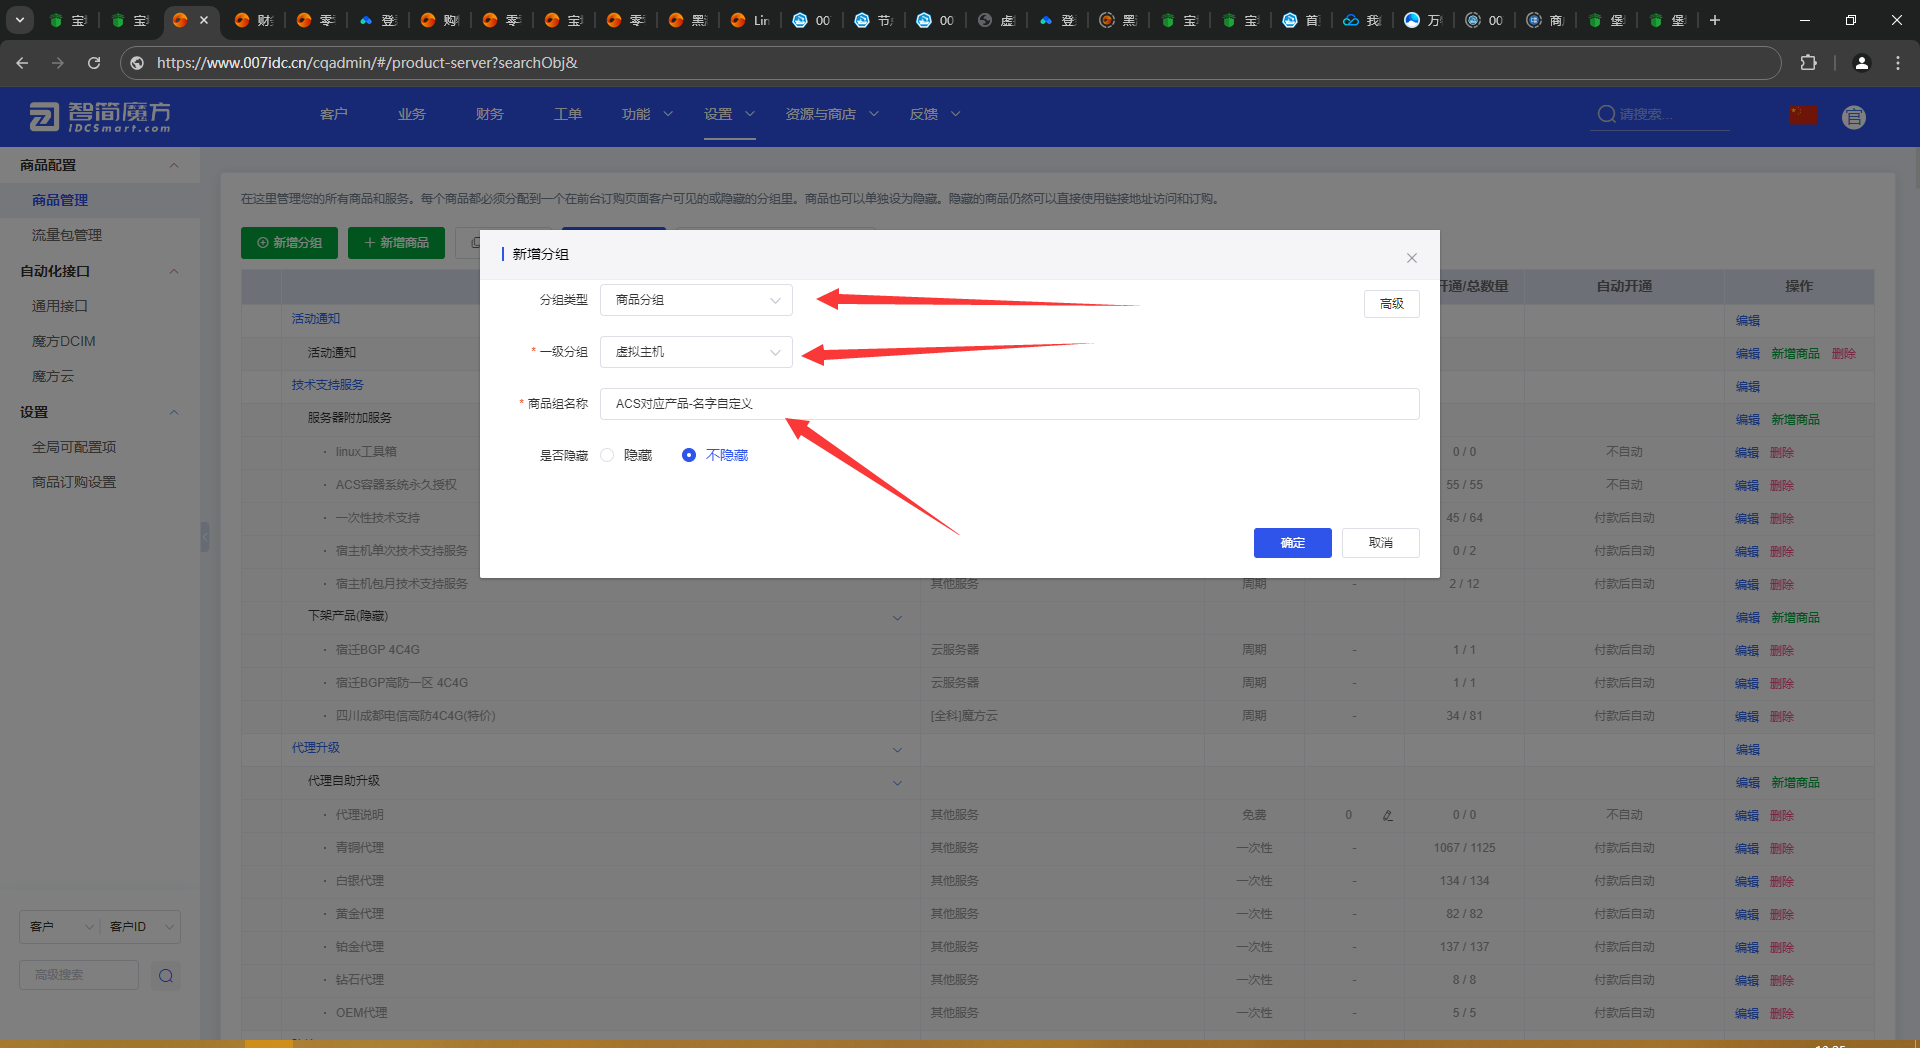Image resolution: width=1920 pixels, height=1048 pixels.
Task: Click the China flag language icon
Action: pos(1803,115)
